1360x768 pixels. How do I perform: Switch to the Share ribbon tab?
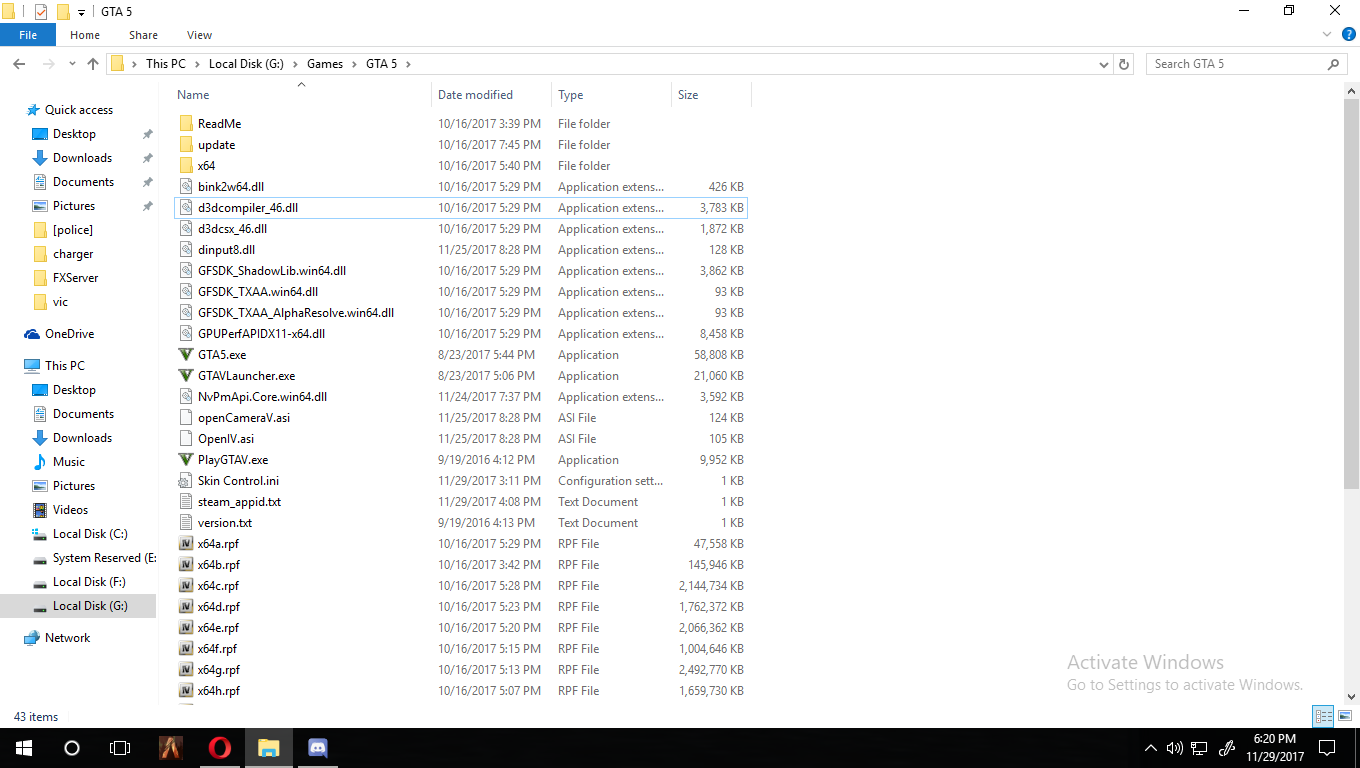pyautogui.click(x=143, y=35)
